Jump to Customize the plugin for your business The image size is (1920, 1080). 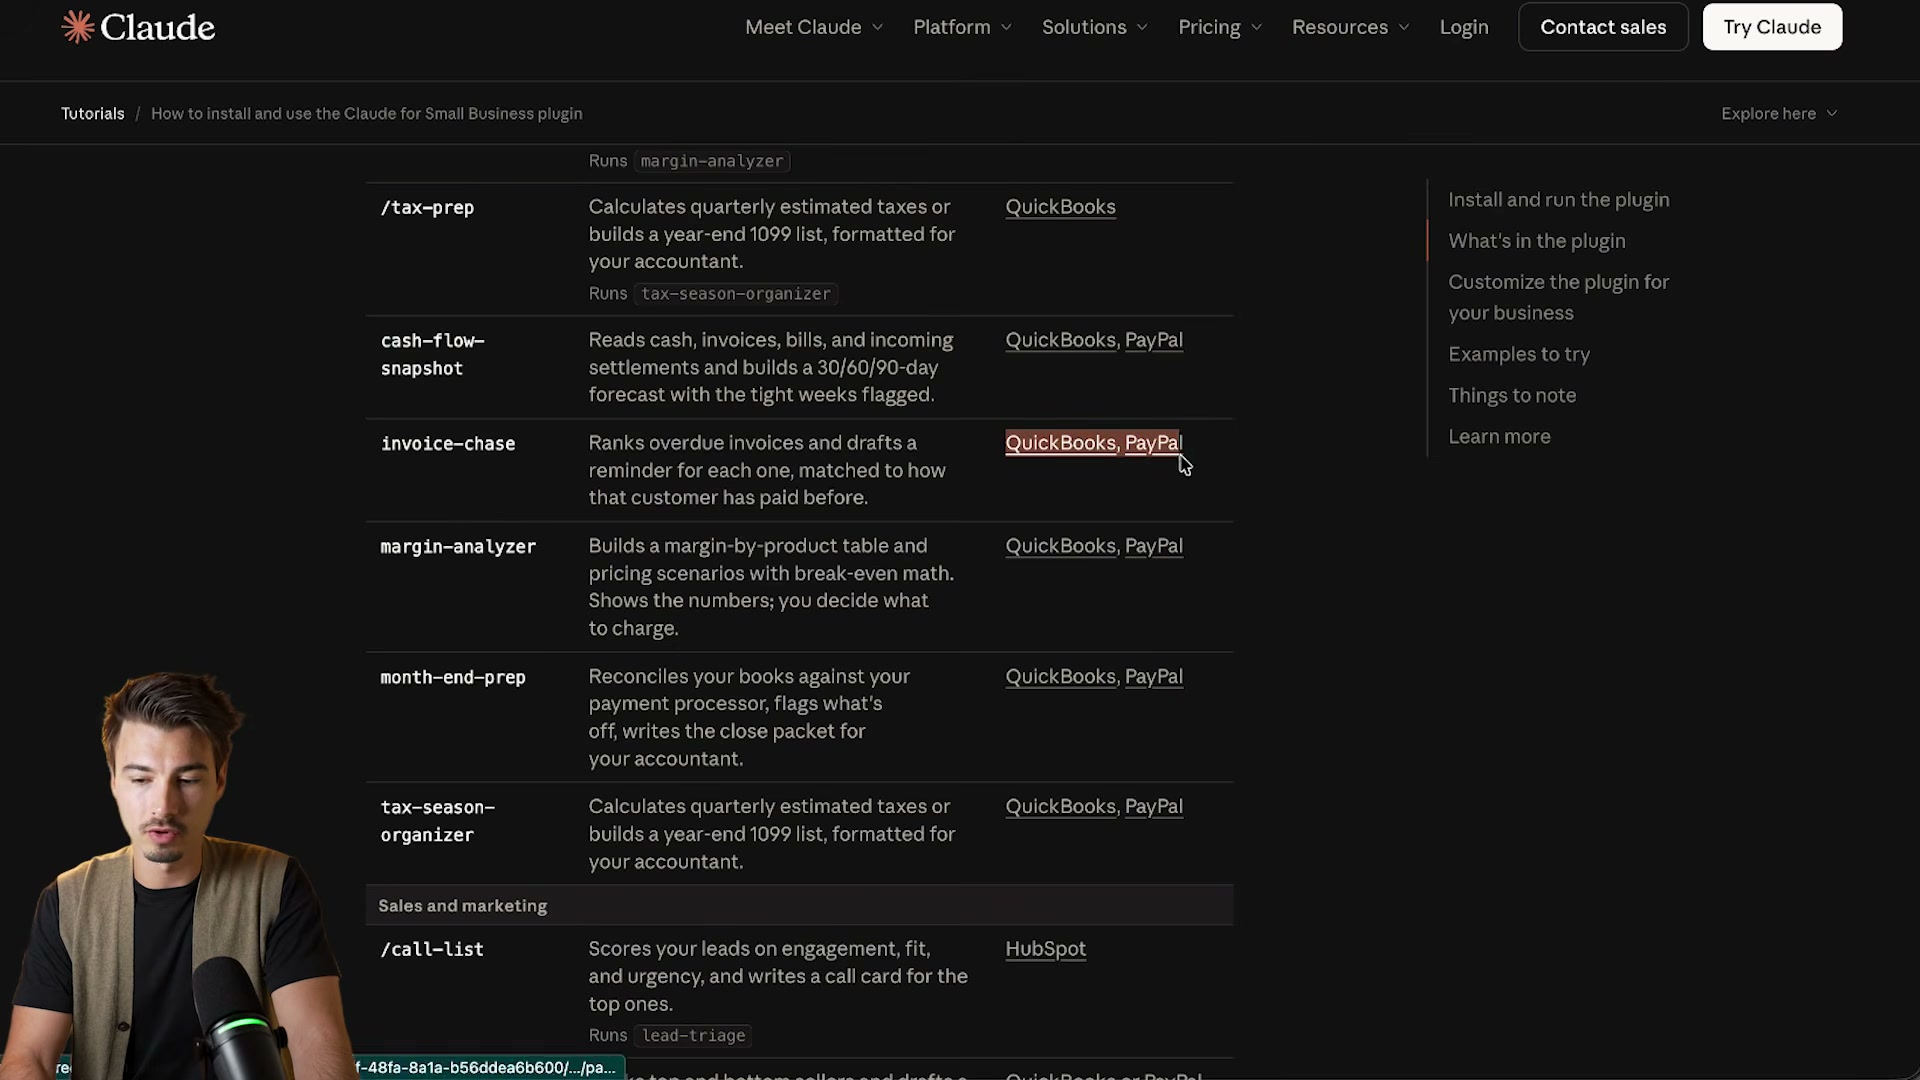[x=1559, y=297]
